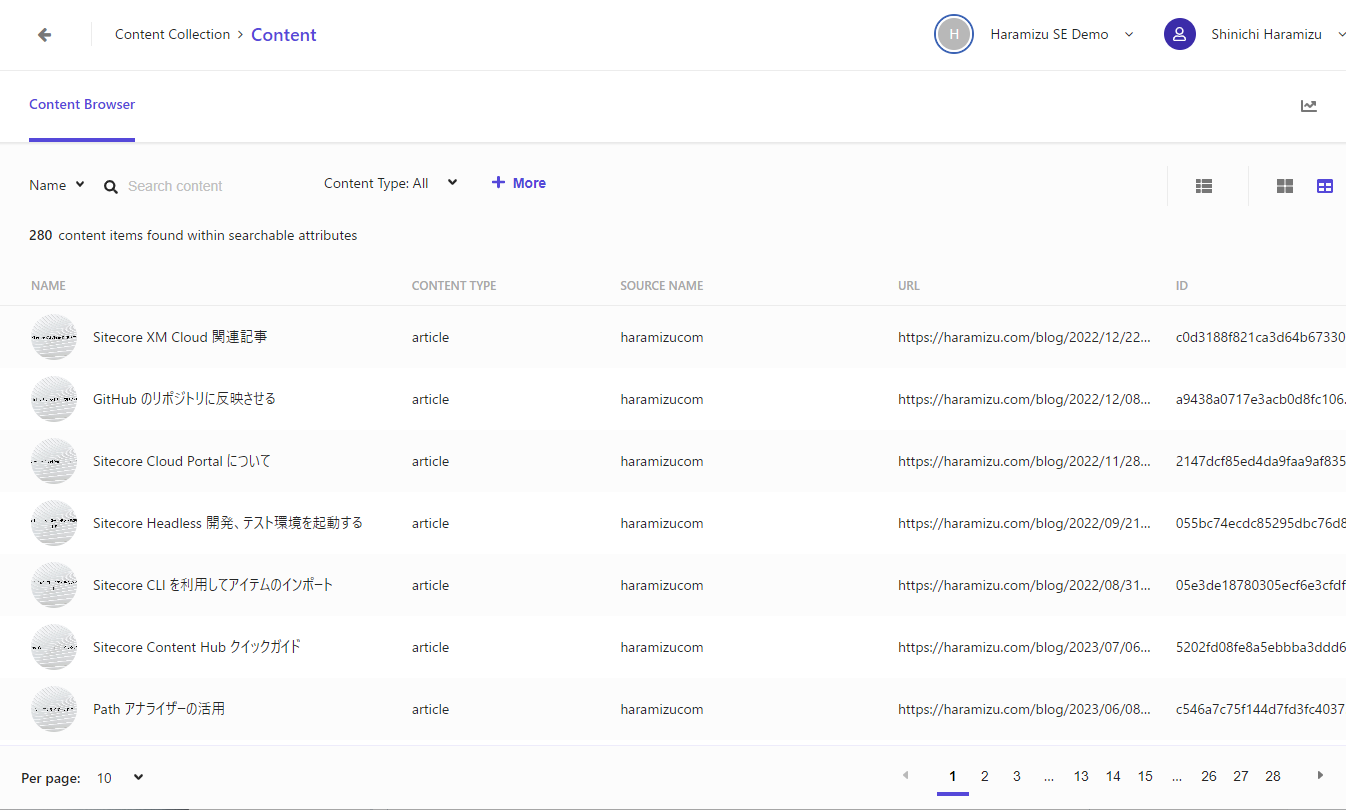
Task: Go to page 1
Action: 953,776
